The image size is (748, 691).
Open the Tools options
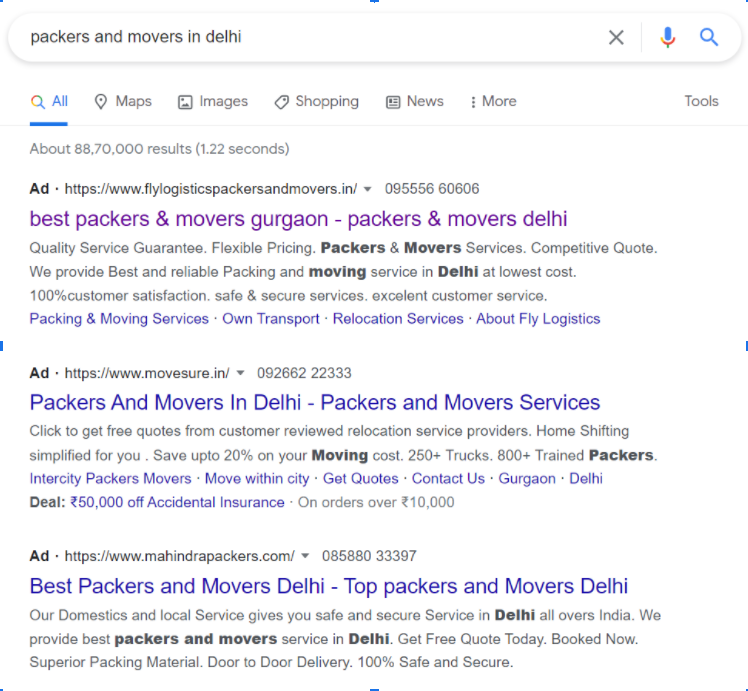[701, 101]
